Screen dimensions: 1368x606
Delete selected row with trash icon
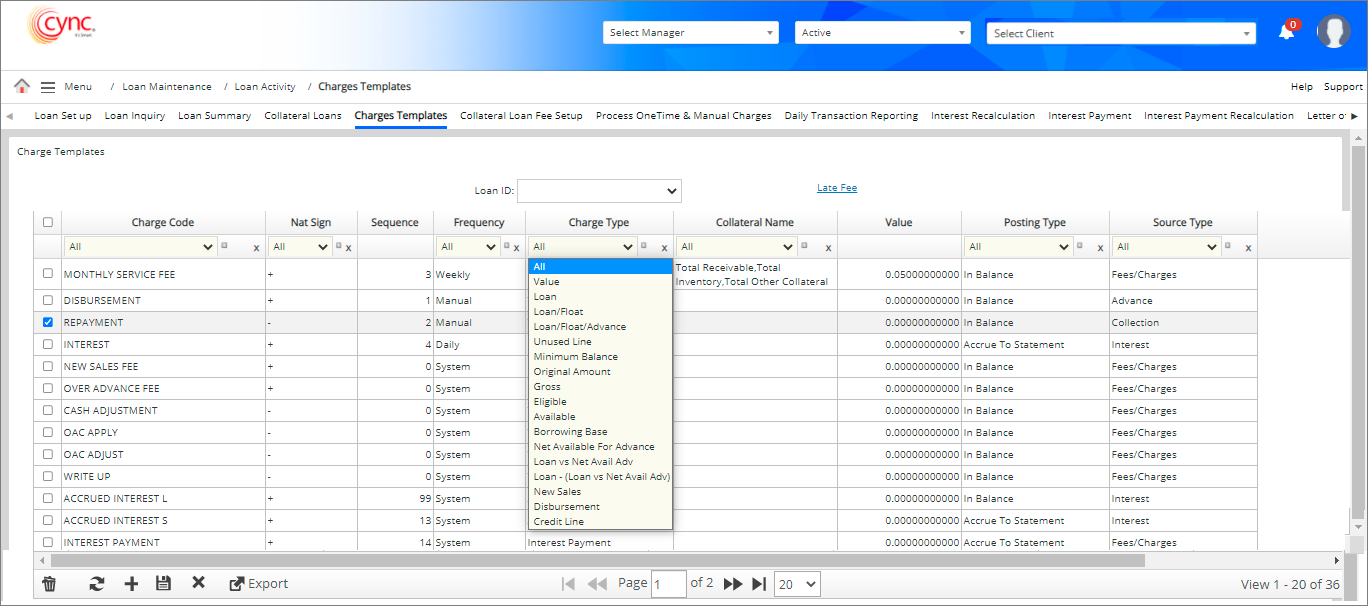click(49, 584)
